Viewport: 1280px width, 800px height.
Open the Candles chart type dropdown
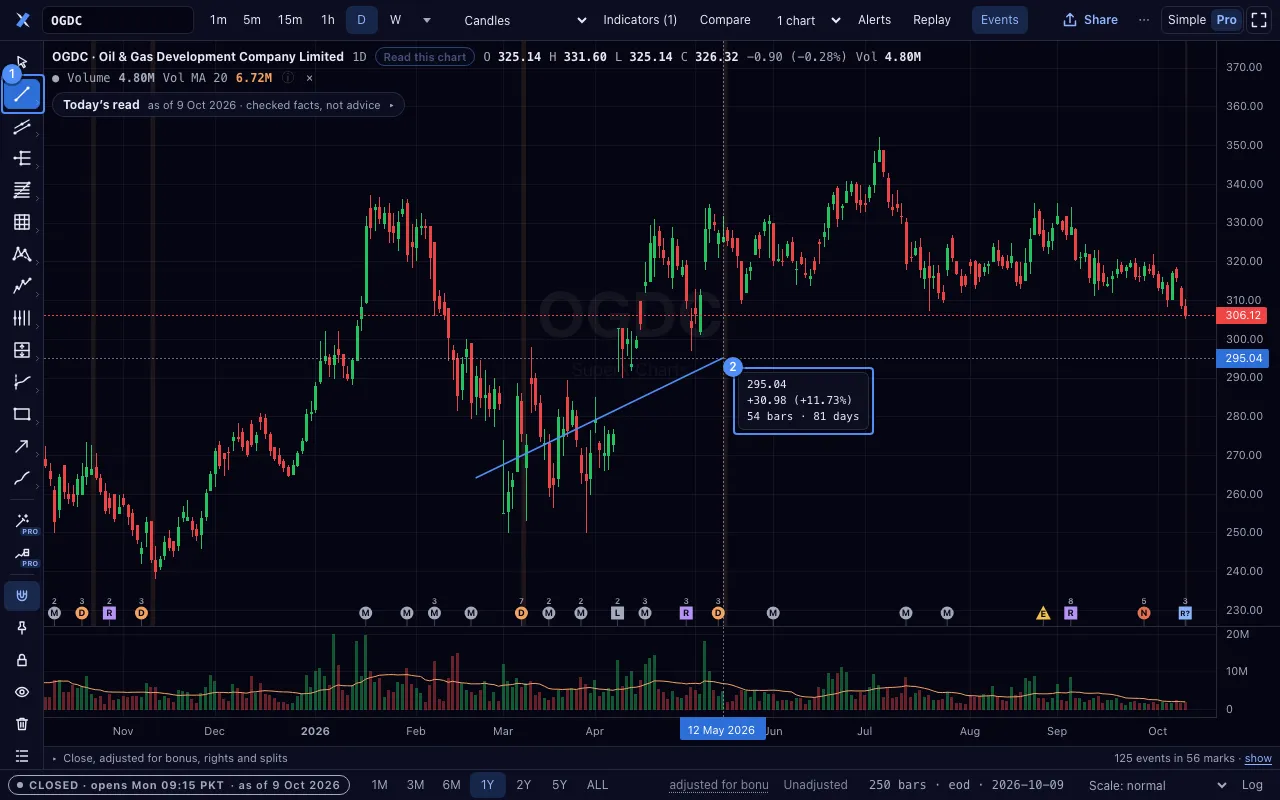coord(526,20)
